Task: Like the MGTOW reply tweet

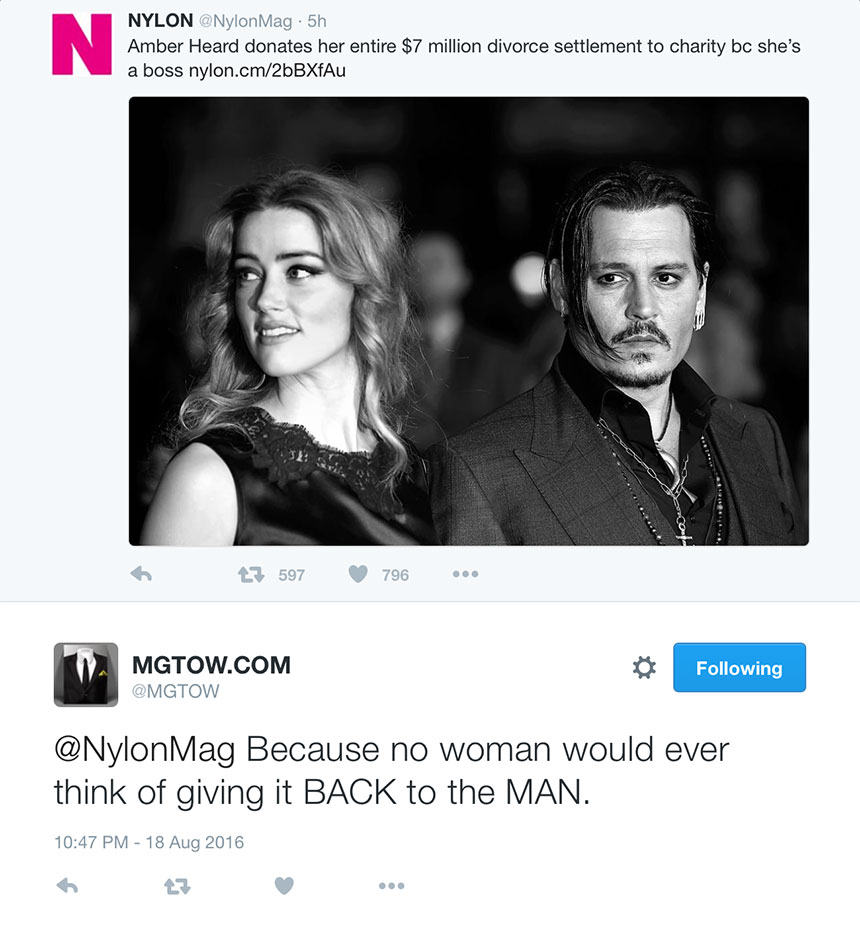Action: tap(284, 886)
